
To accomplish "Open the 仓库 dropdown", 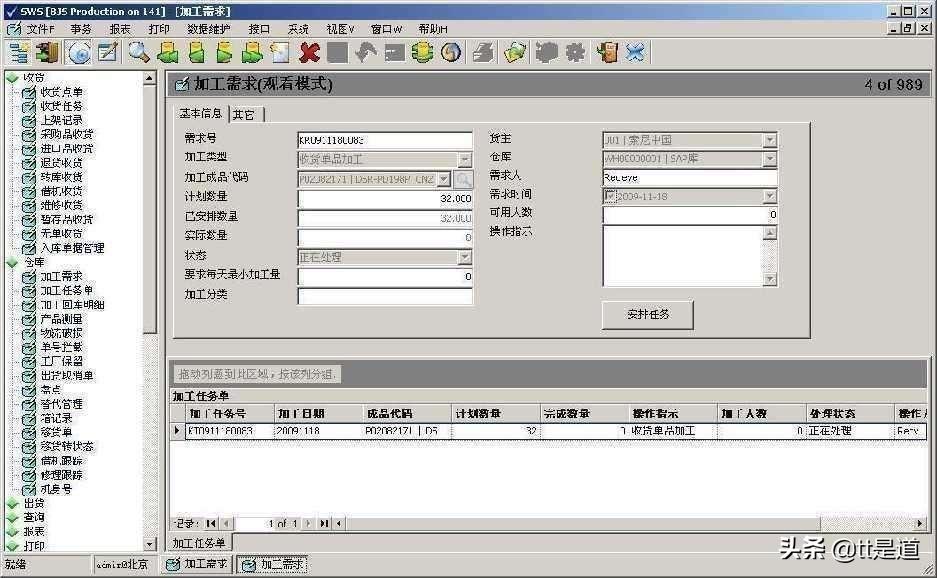I will [x=770, y=158].
